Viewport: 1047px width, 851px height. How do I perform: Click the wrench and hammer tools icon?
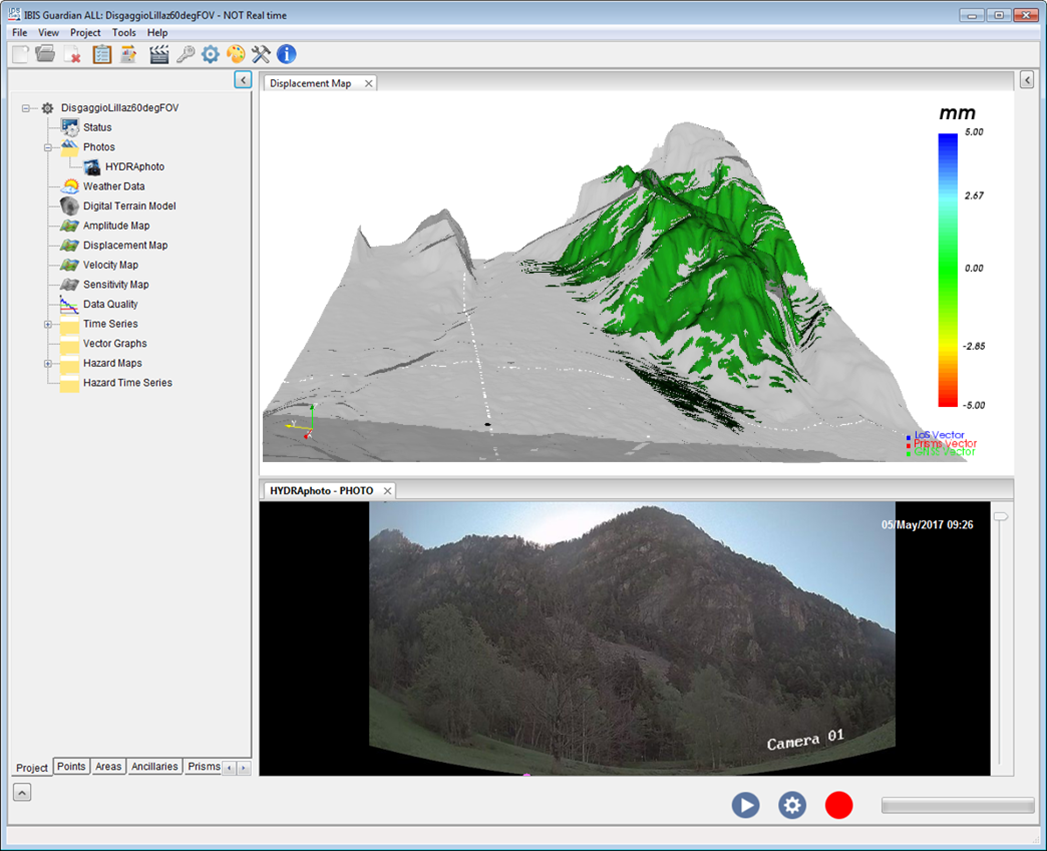pos(260,54)
